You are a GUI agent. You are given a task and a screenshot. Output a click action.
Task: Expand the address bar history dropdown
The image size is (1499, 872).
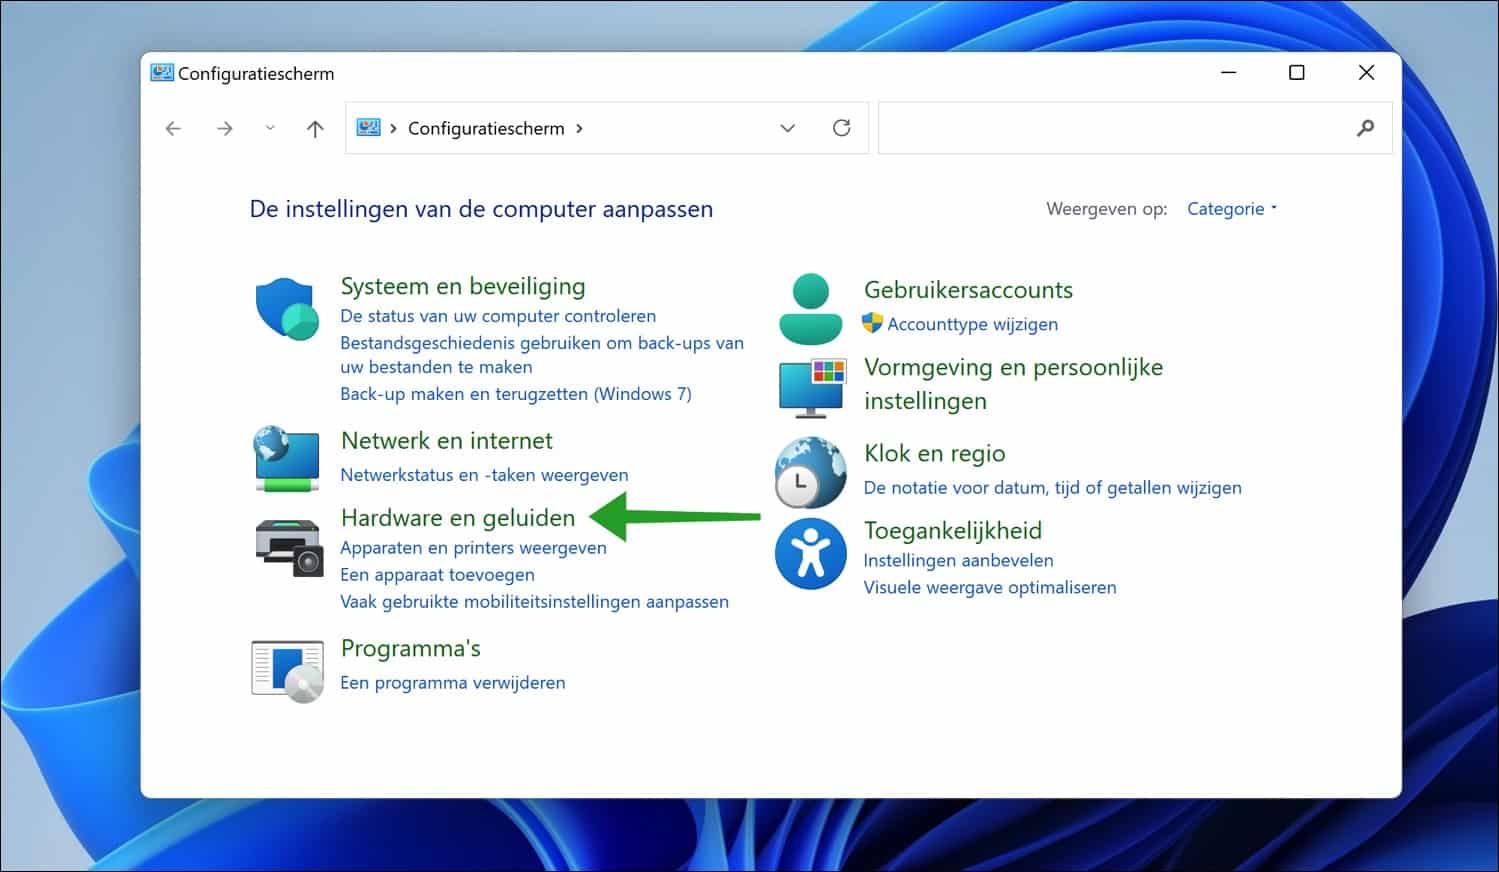click(788, 128)
